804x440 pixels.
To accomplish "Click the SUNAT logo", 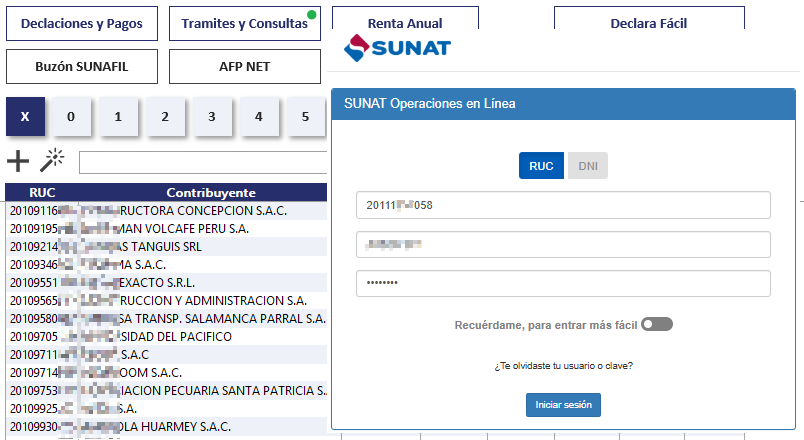I will [x=397, y=48].
